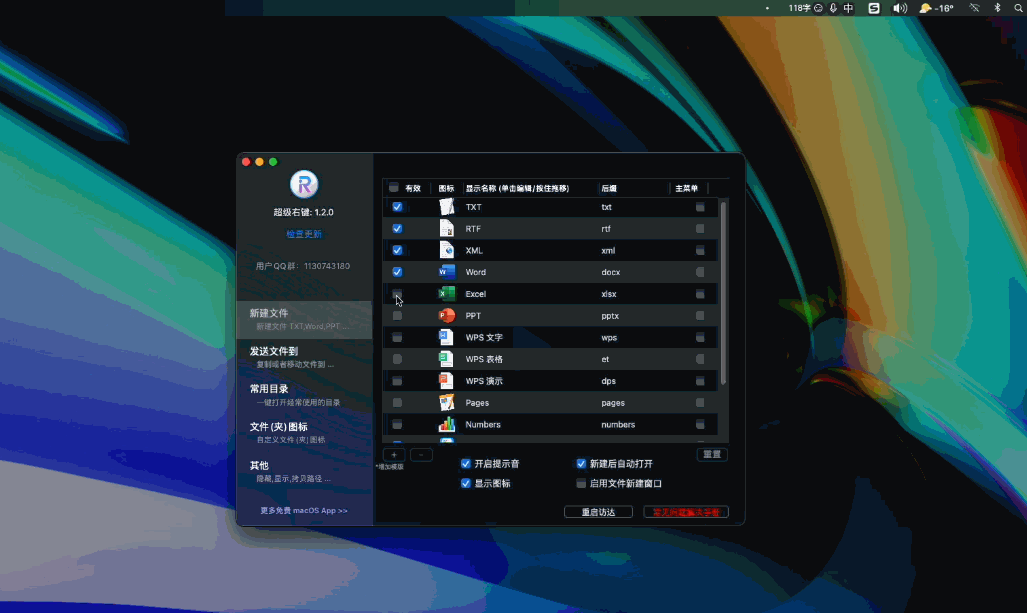Enable the WPS 文字 有效 checkbox

click(397, 337)
